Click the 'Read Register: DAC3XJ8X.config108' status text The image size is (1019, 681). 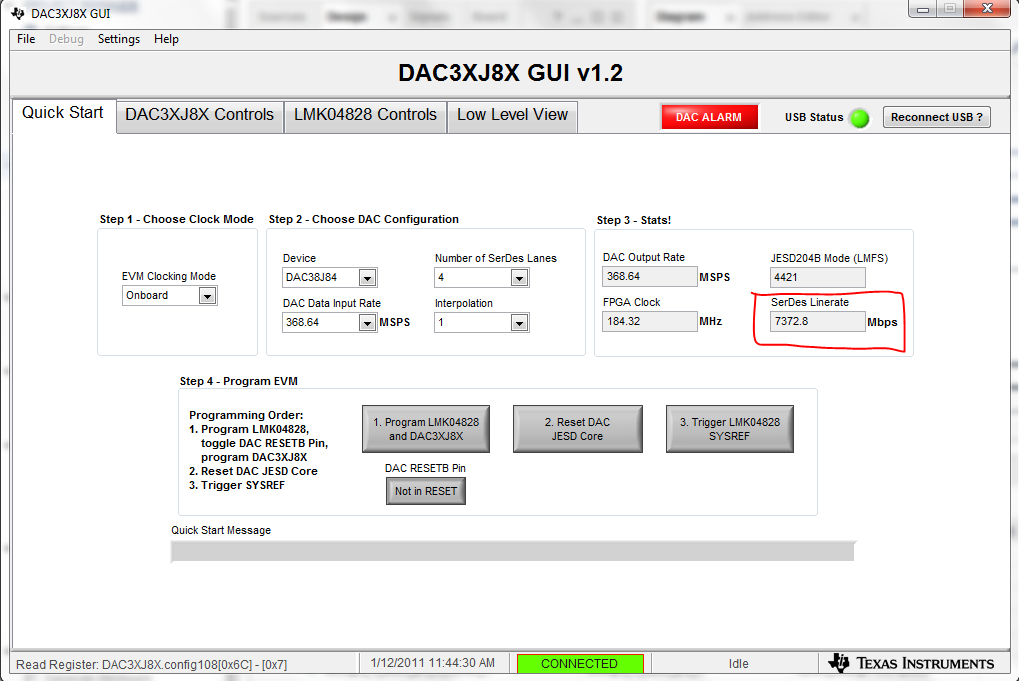click(x=151, y=664)
